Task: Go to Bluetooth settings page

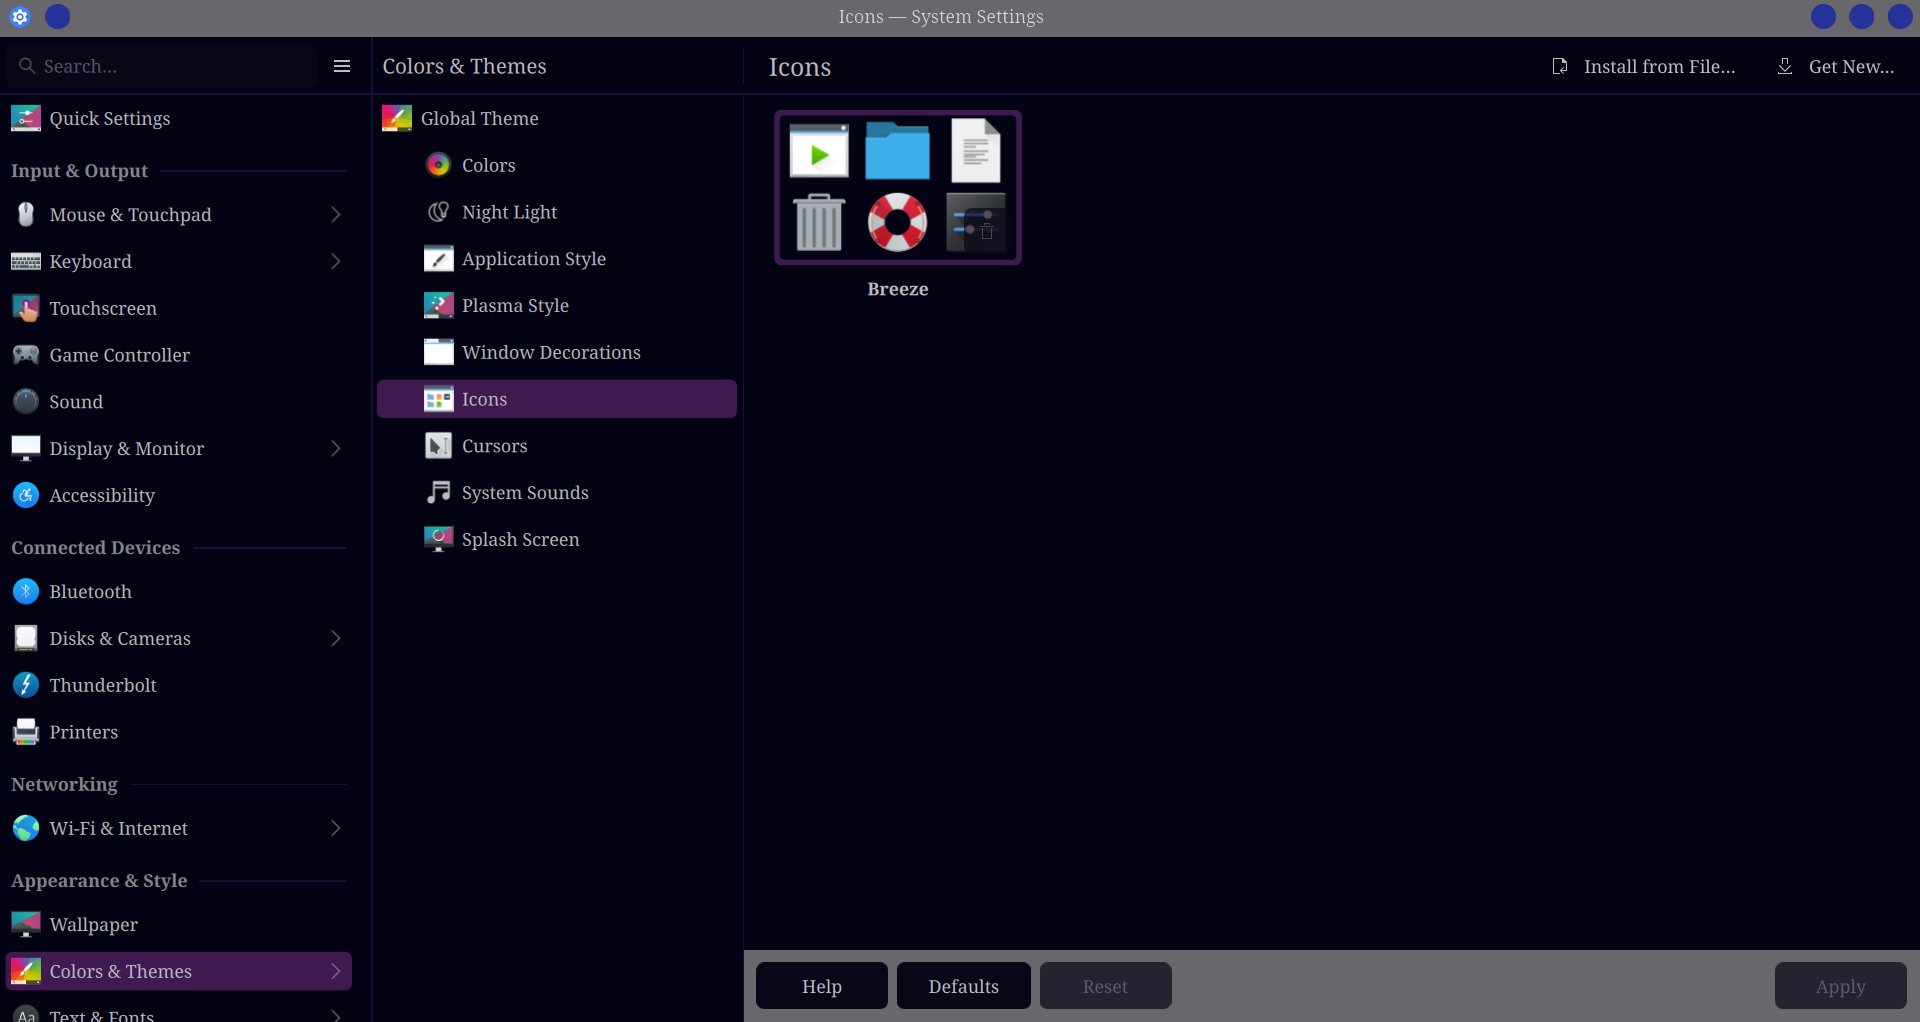Action: coord(179,591)
